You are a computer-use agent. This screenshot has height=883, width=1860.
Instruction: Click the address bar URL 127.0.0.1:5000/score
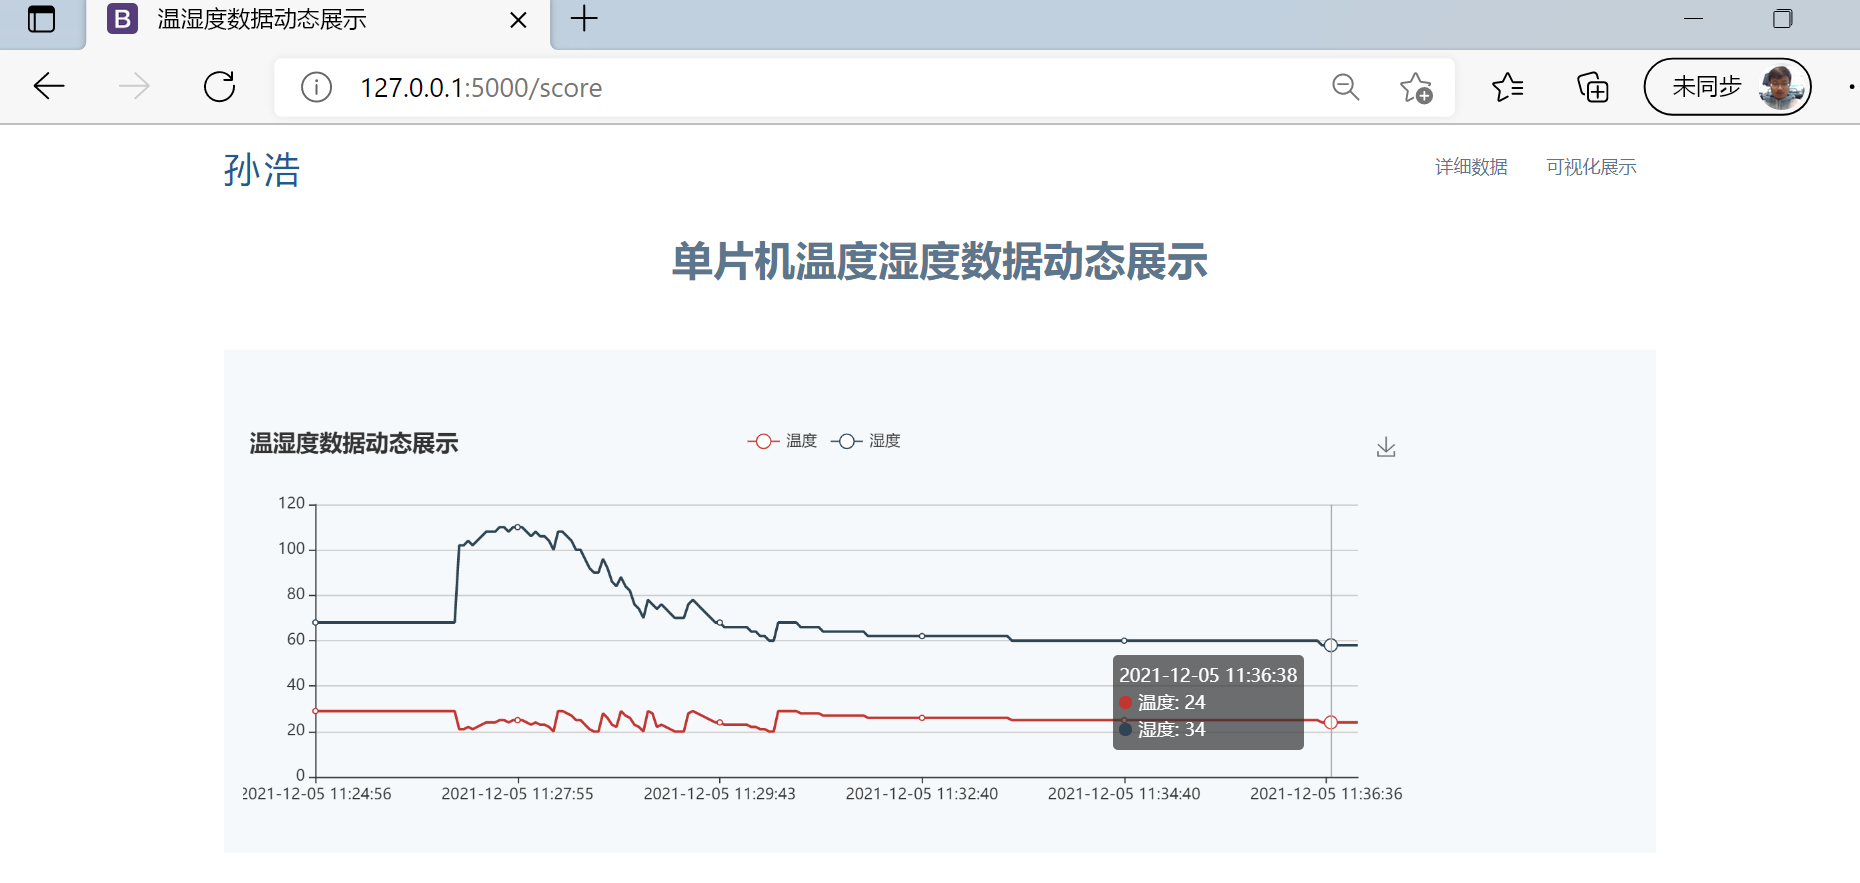[x=481, y=88]
